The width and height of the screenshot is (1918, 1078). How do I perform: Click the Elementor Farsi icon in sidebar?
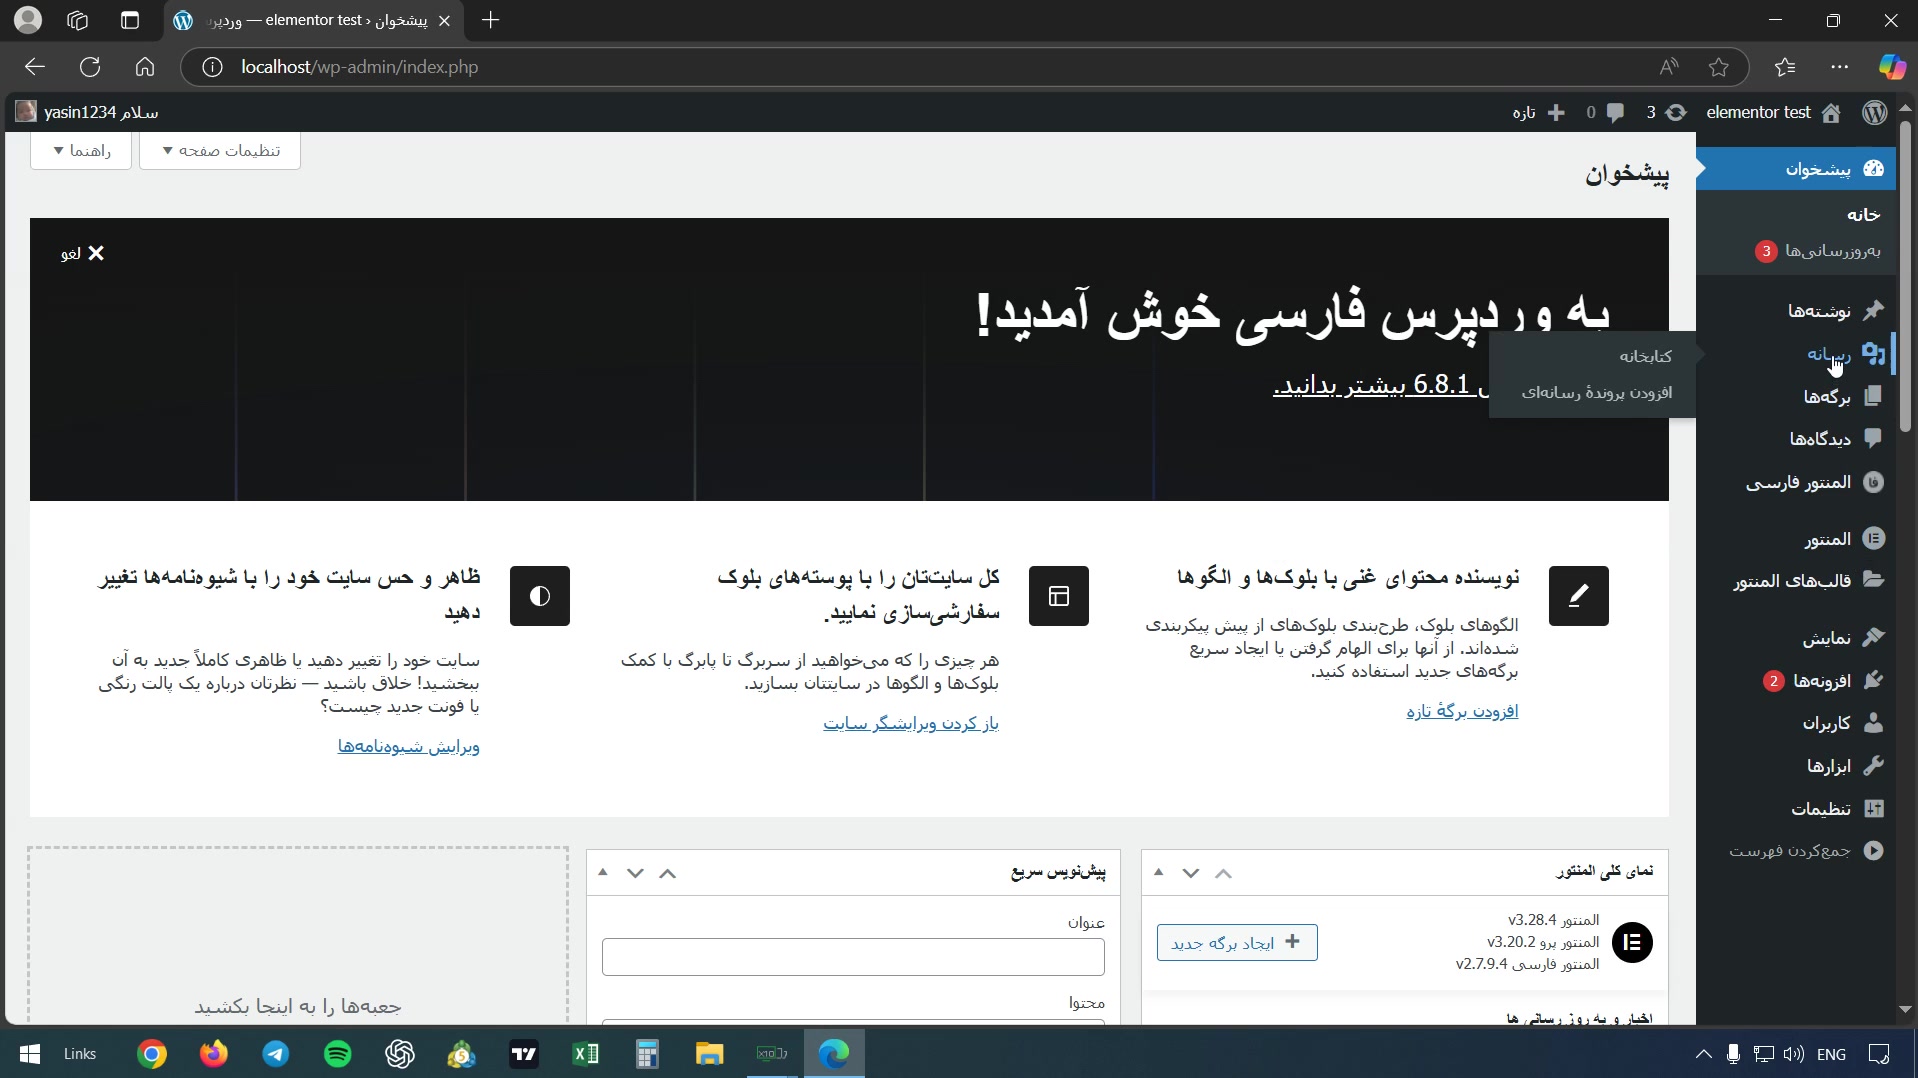1873,482
